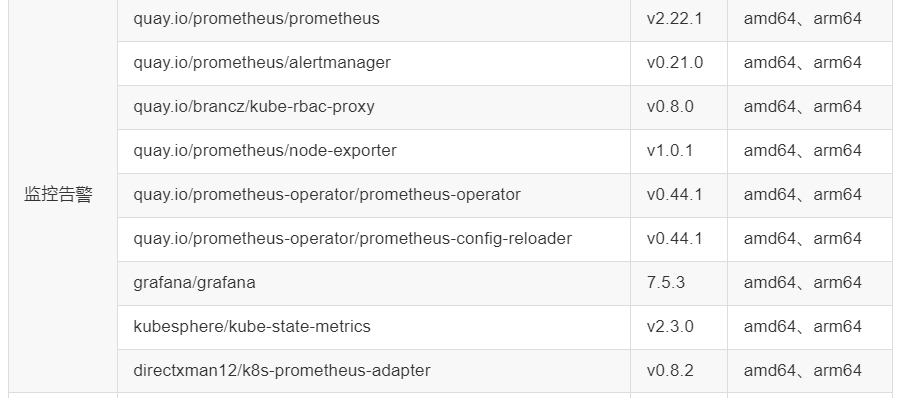The image size is (911, 398).
Task: Click the prometheus-operator/prometheus-operator image cell
Action: coord(374,195)
